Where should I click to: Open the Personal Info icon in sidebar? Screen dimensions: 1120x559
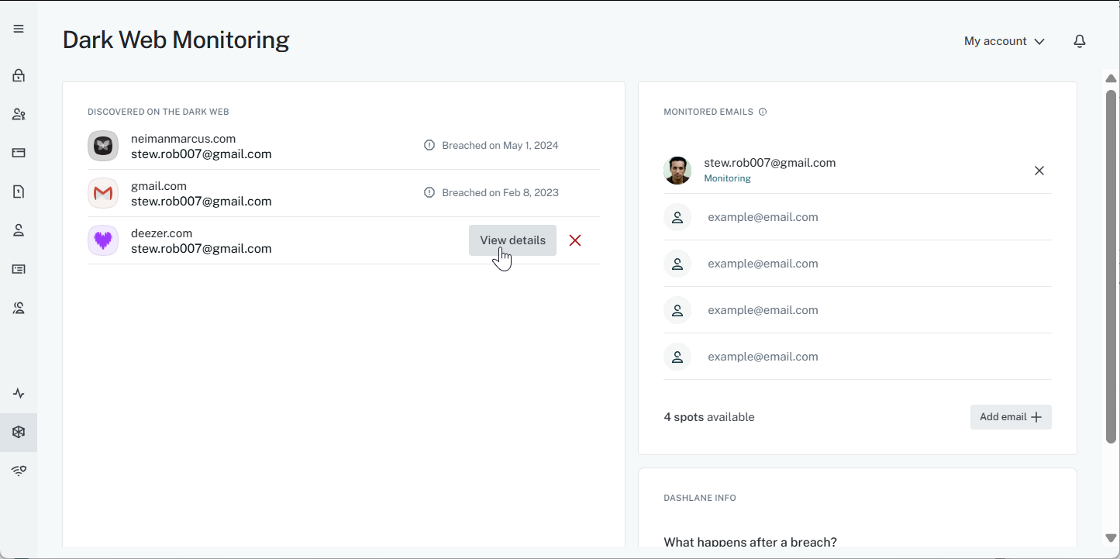click(18, 231)
